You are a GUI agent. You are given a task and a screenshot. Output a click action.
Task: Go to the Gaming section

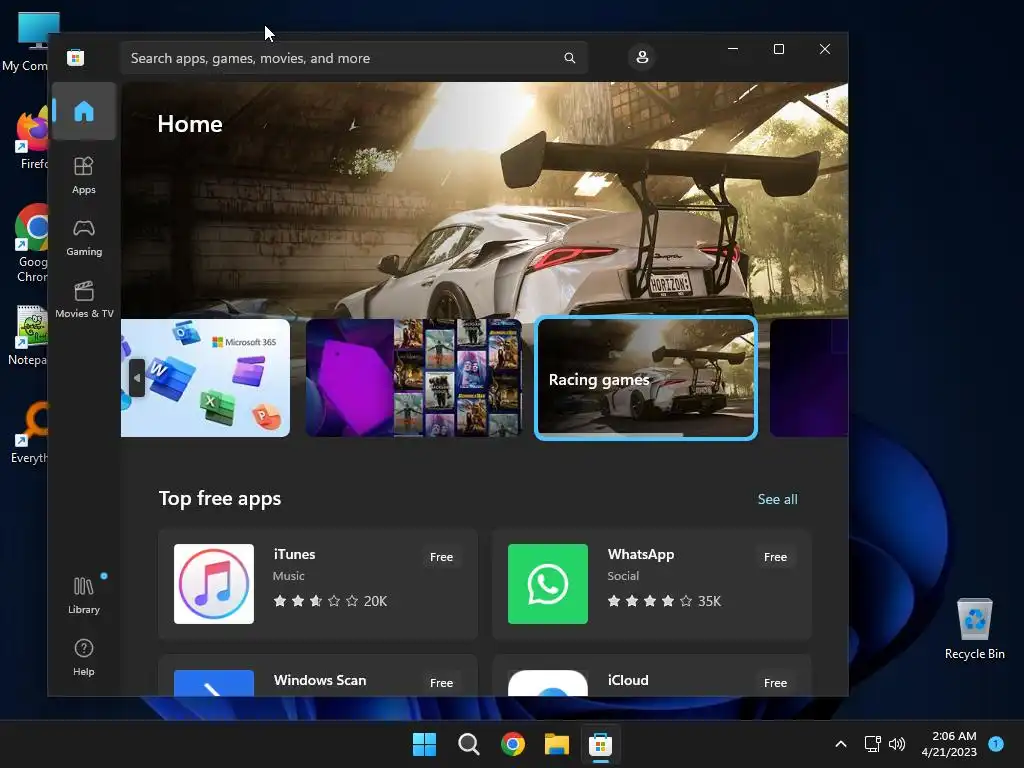(84, 238)
